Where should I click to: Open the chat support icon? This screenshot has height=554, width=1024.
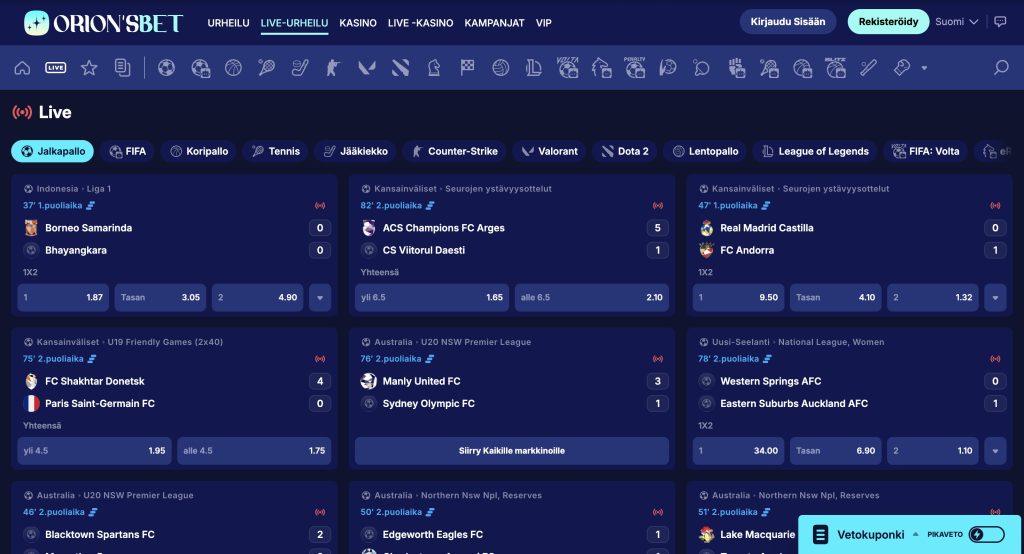[x=1000, y=22]
